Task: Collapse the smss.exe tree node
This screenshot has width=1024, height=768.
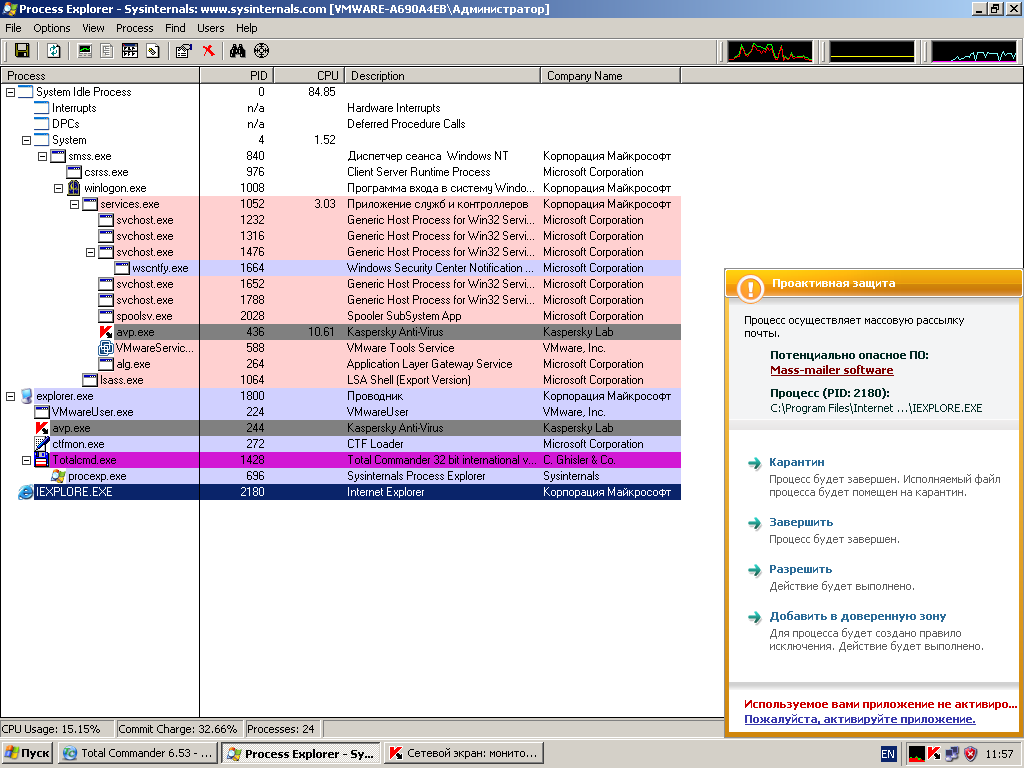Action: coord(42,156)
